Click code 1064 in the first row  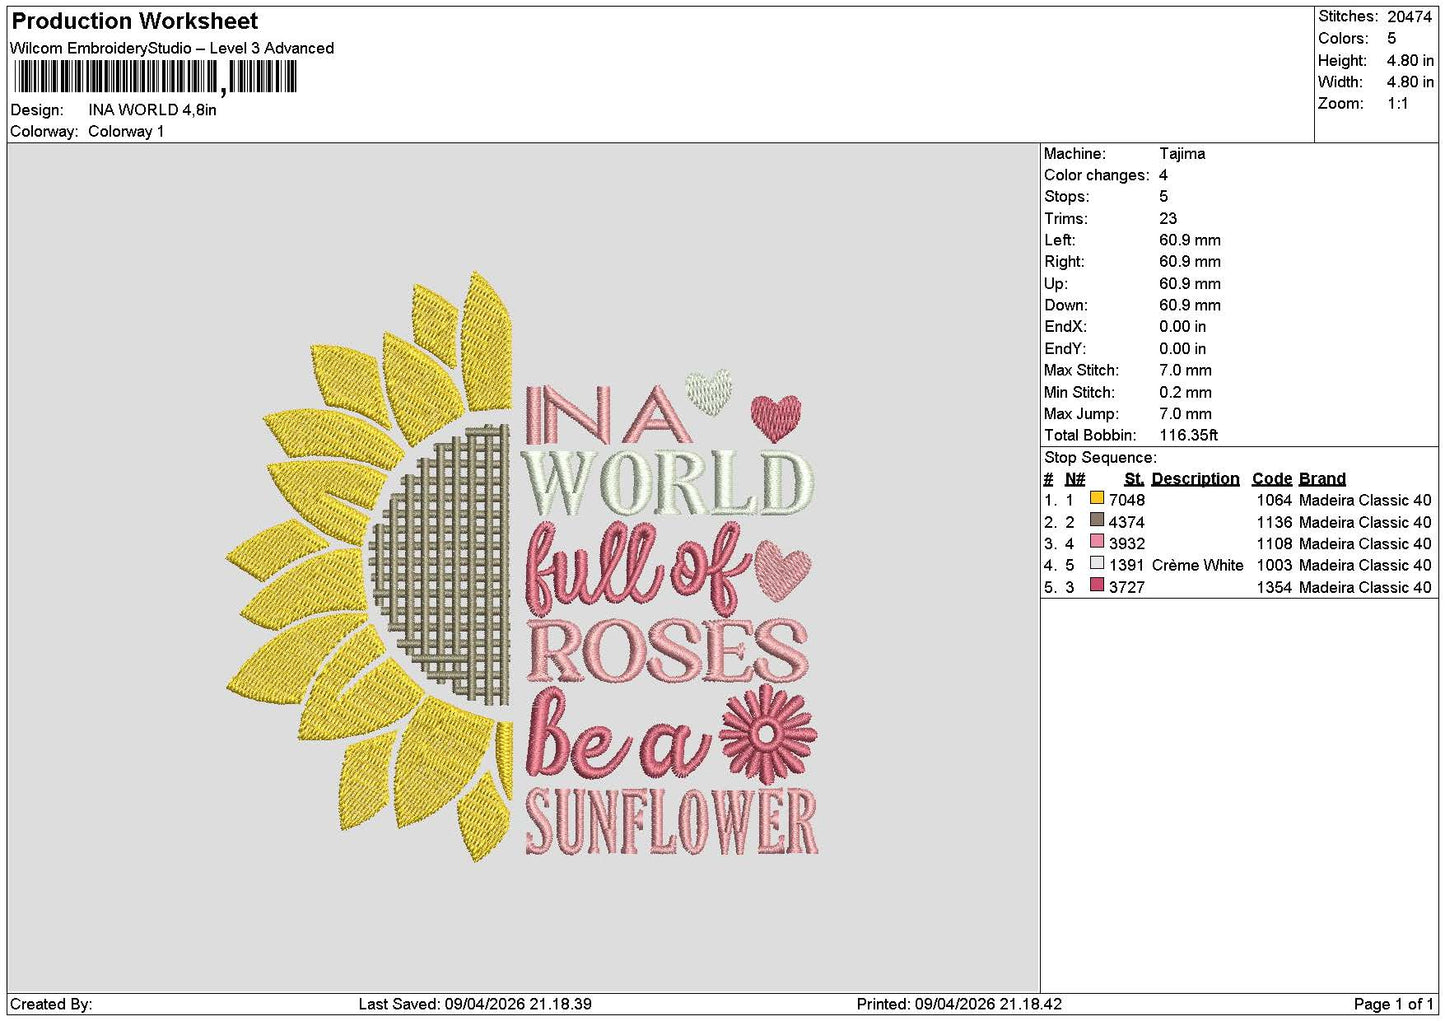1274,500
